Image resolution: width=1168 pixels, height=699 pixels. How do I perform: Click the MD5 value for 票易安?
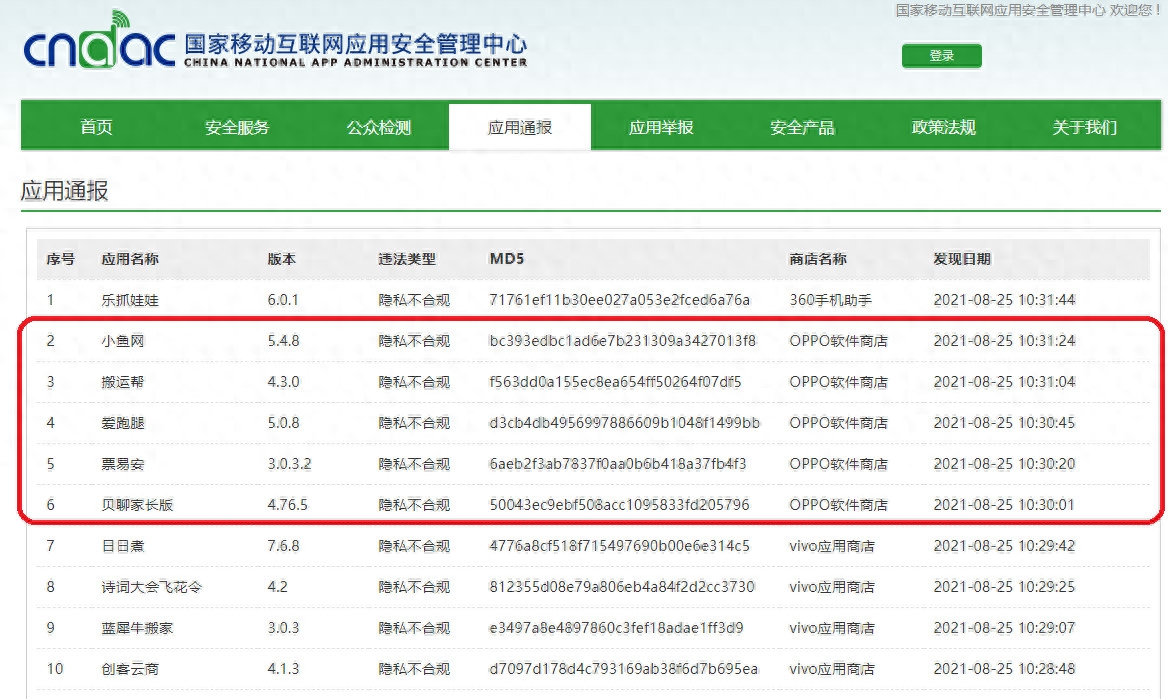[x=617, y=463]
